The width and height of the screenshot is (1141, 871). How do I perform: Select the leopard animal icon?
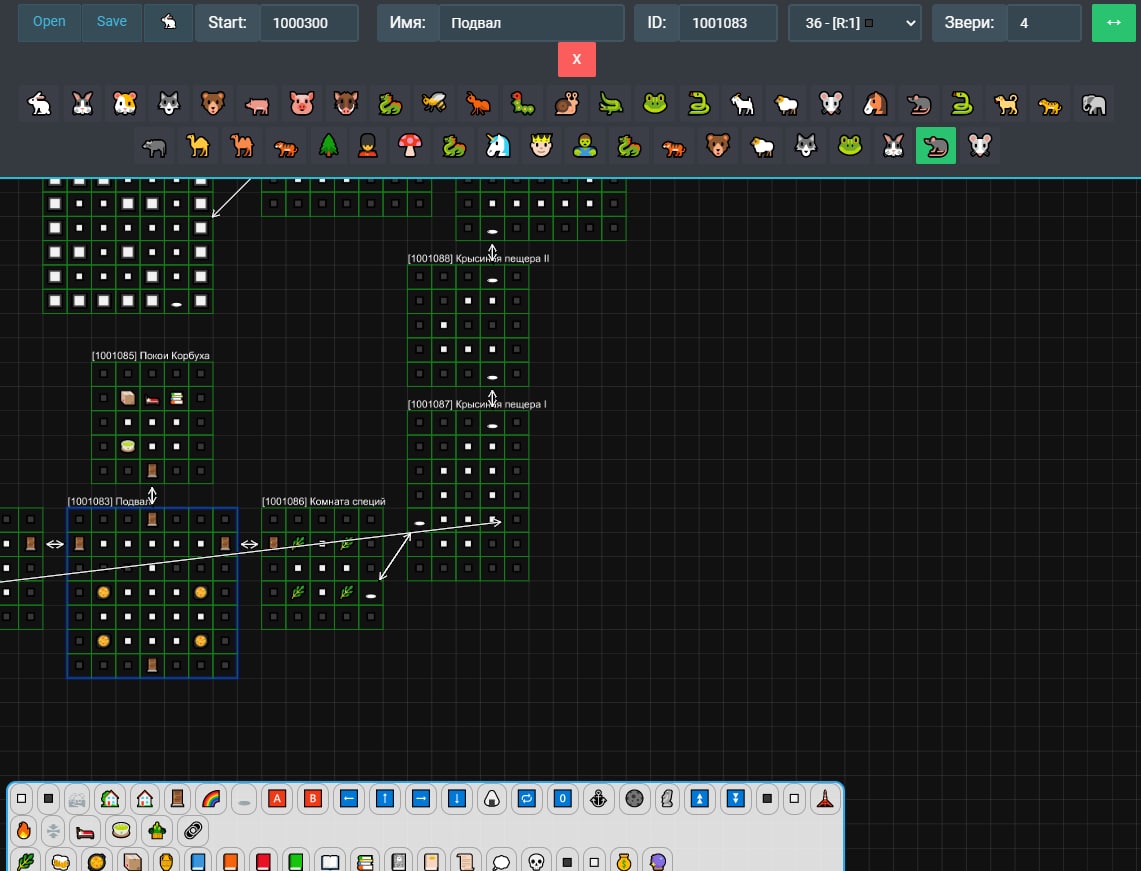tap(1049, 104)
